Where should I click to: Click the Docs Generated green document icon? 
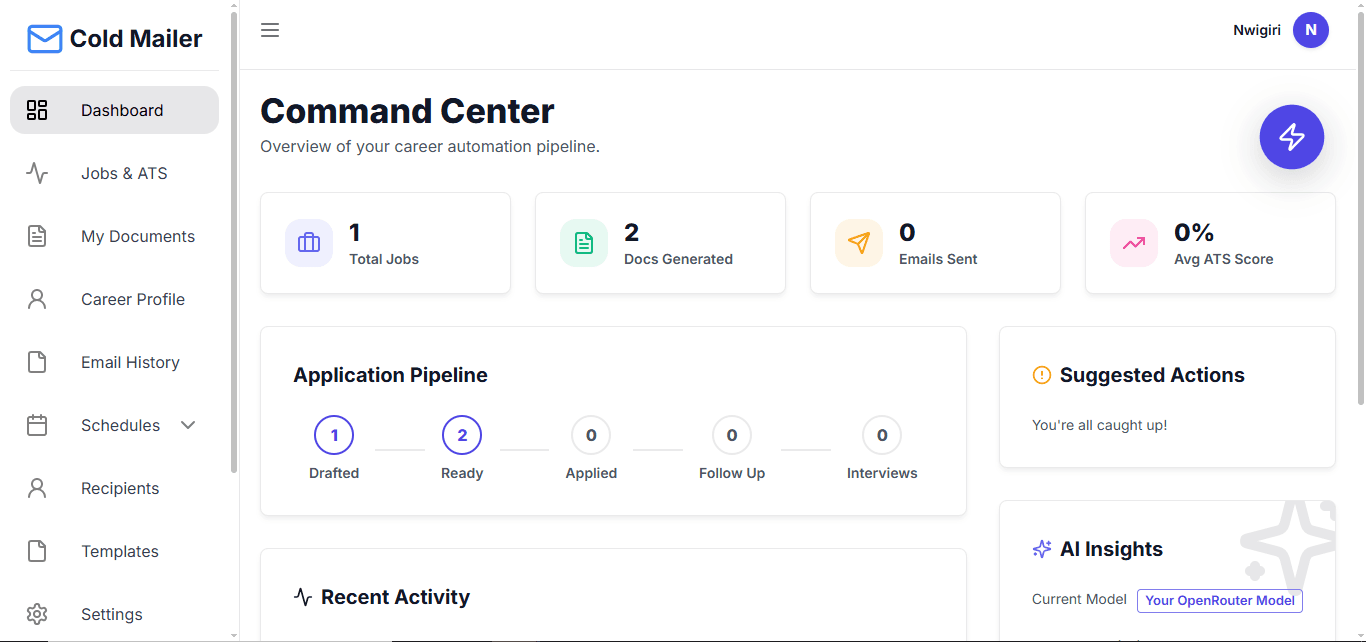click(x=584, y=243)
